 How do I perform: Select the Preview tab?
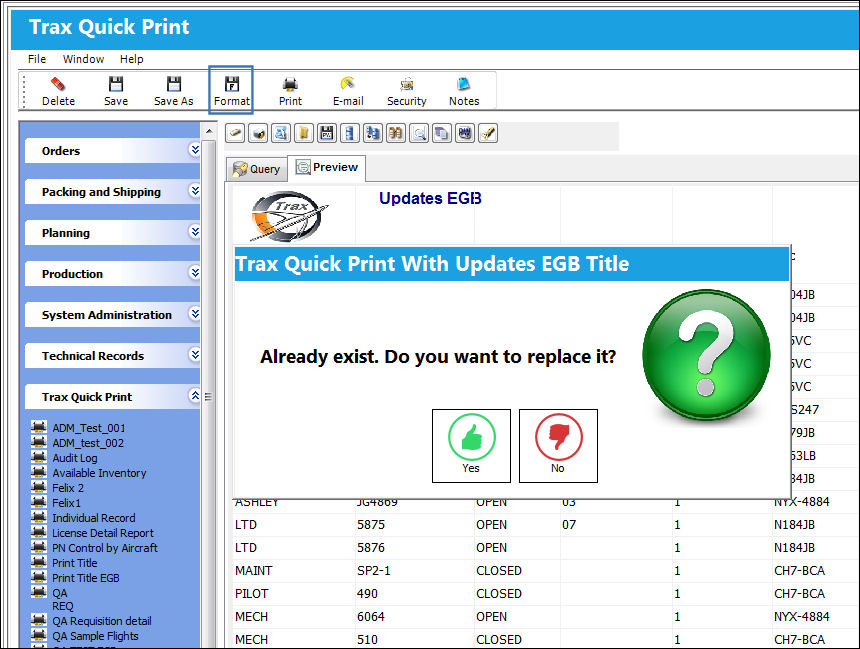click(327, 167)
